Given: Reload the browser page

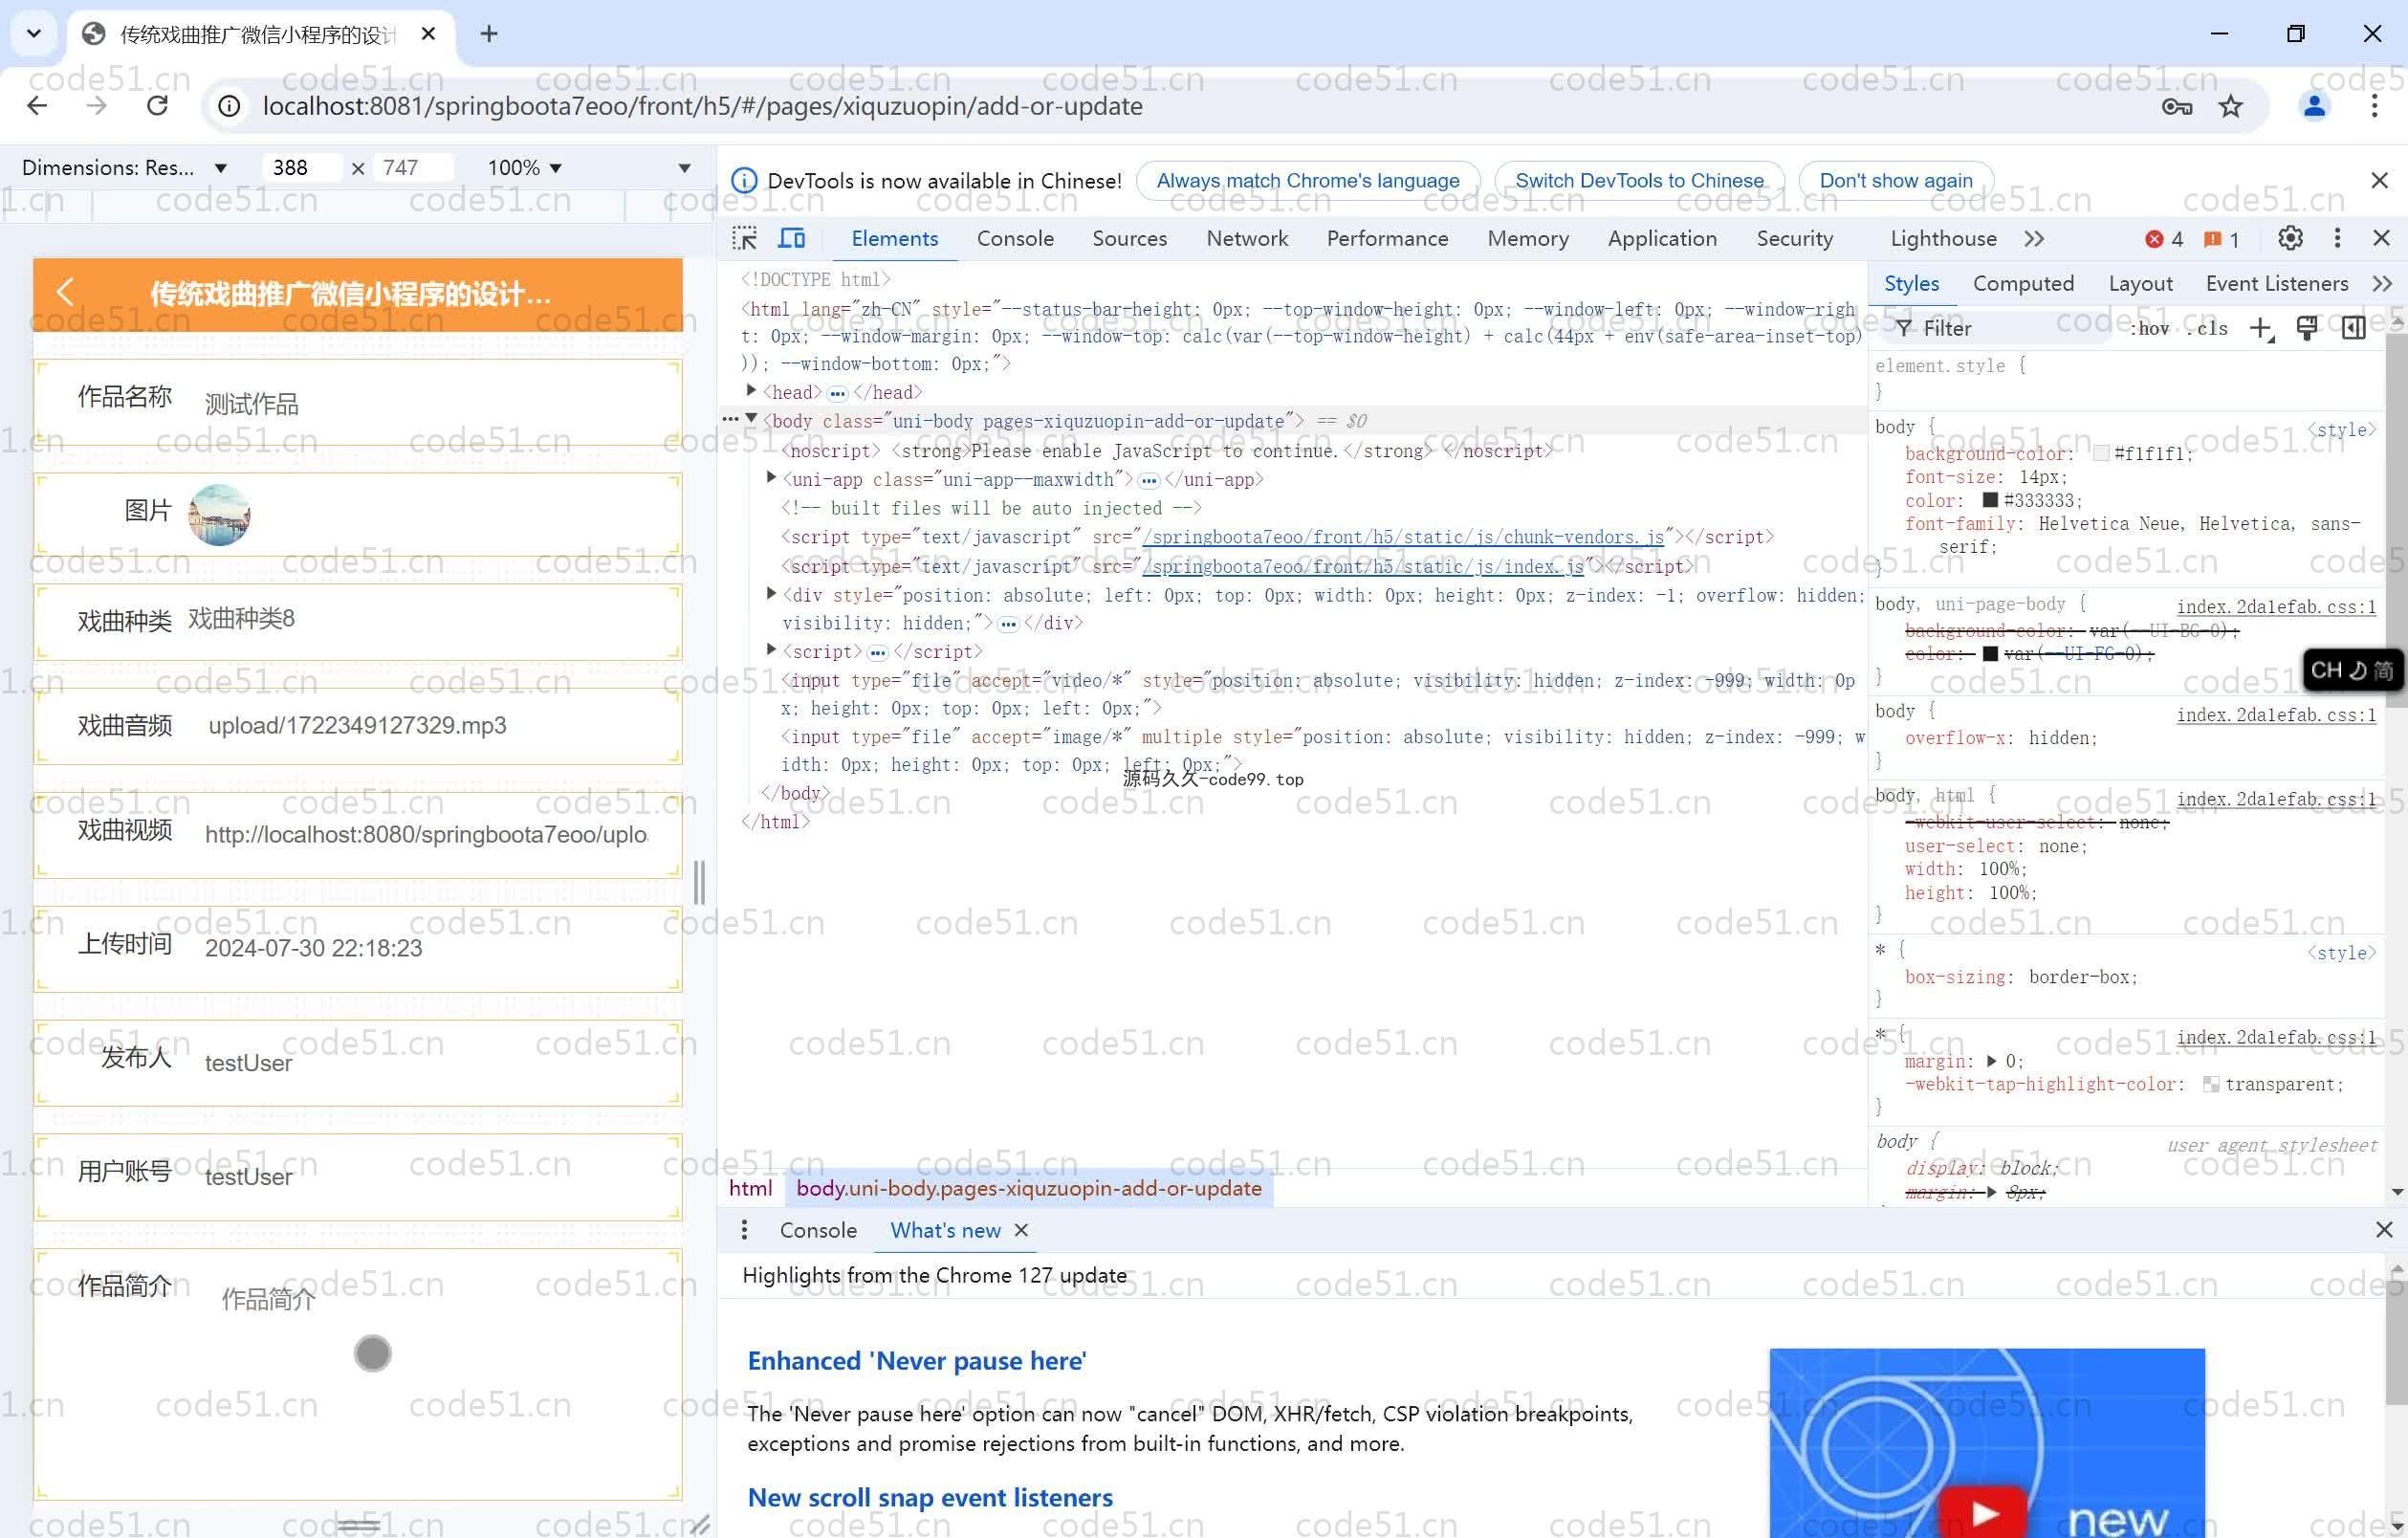Looking at the screenshot, I should (x=157, y=106).
